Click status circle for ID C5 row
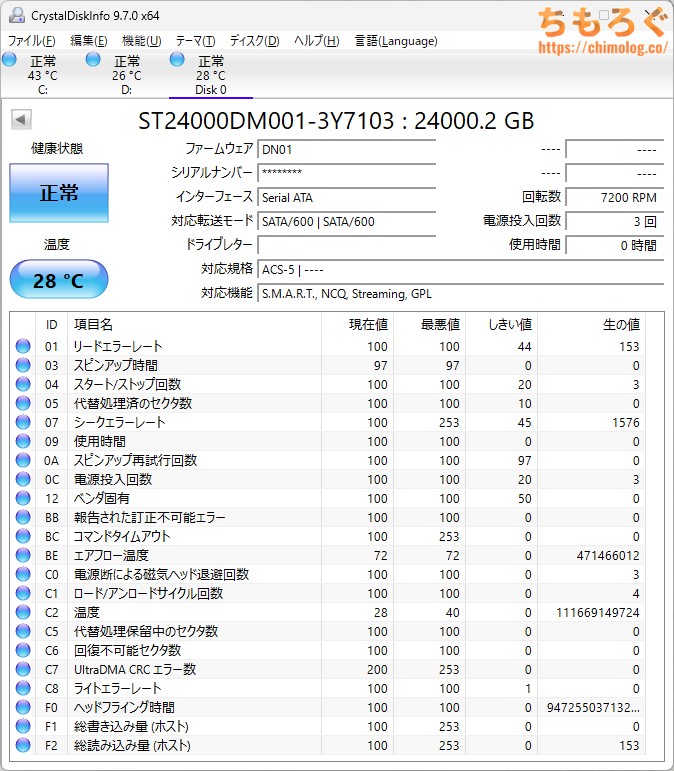The height and width of the screenshot is (771, 674). 23,631
